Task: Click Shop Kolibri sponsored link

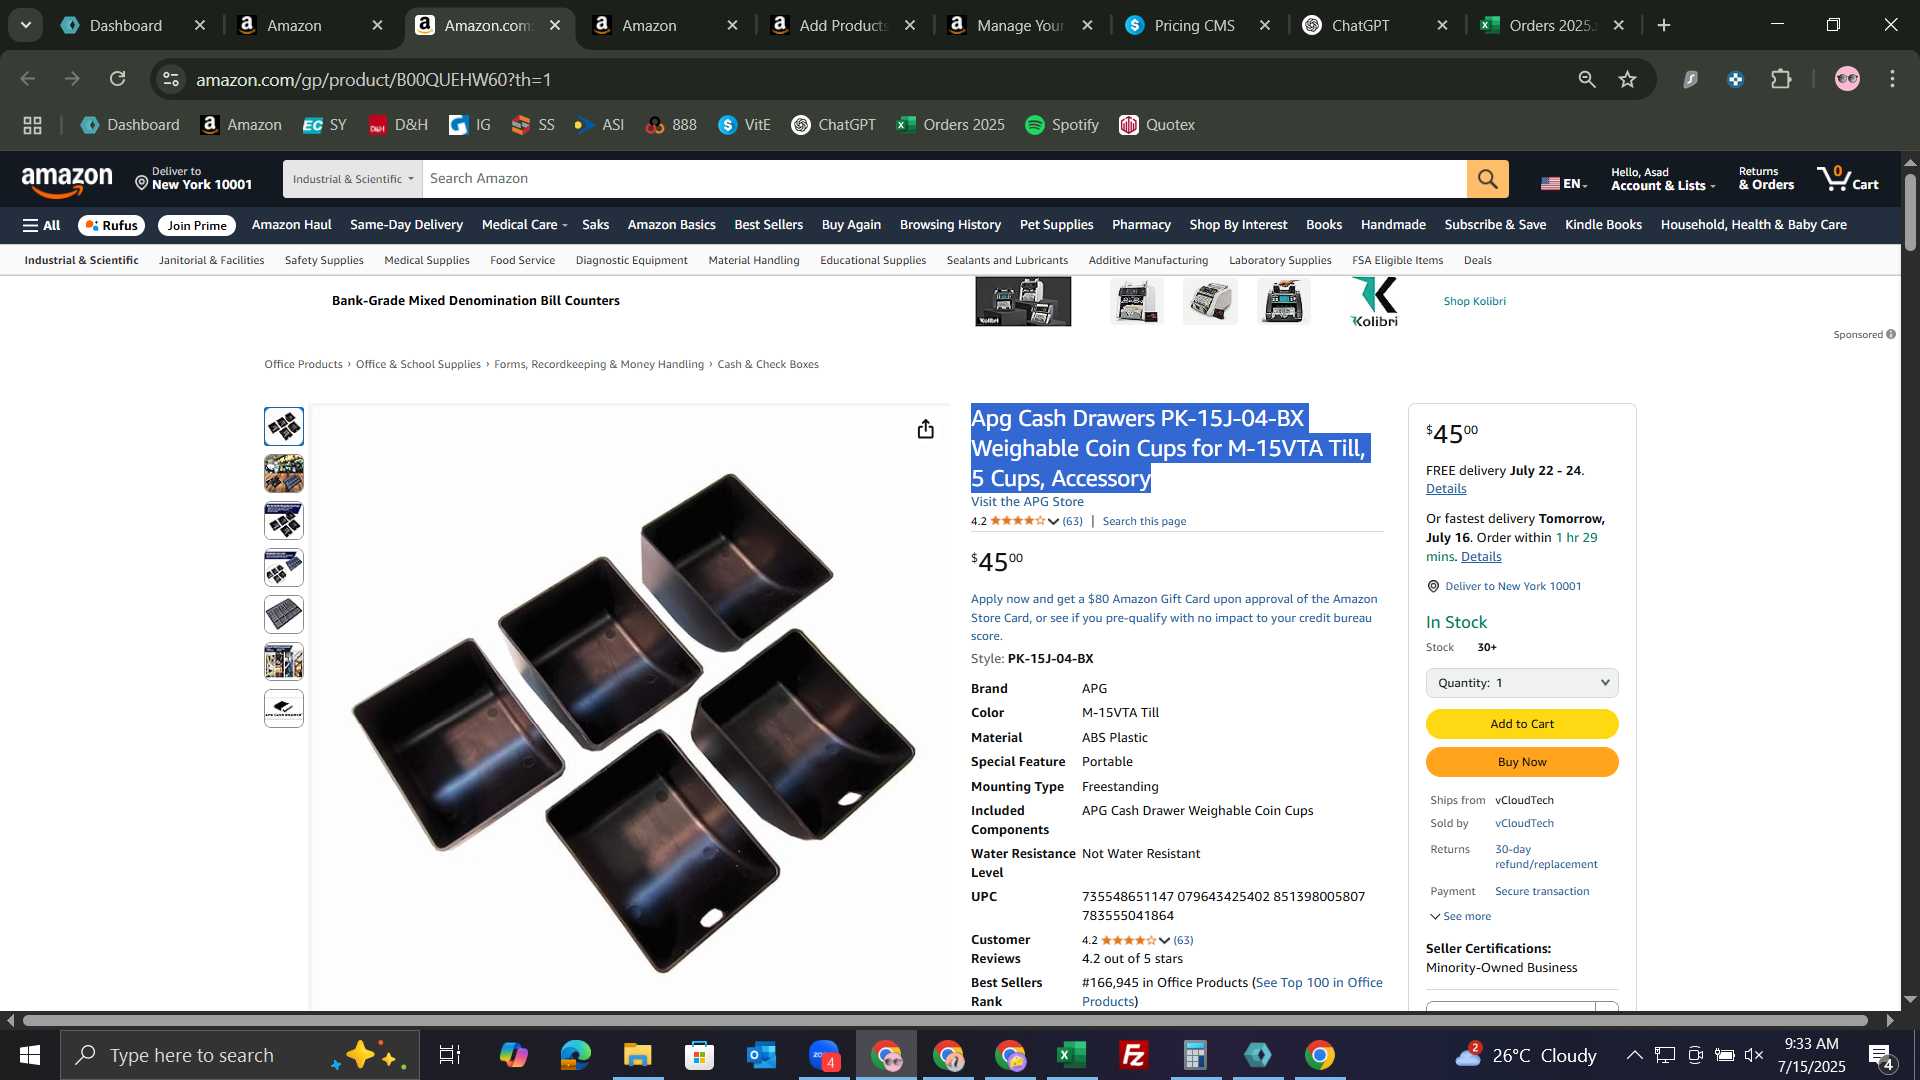Action: click(1474, 301)
